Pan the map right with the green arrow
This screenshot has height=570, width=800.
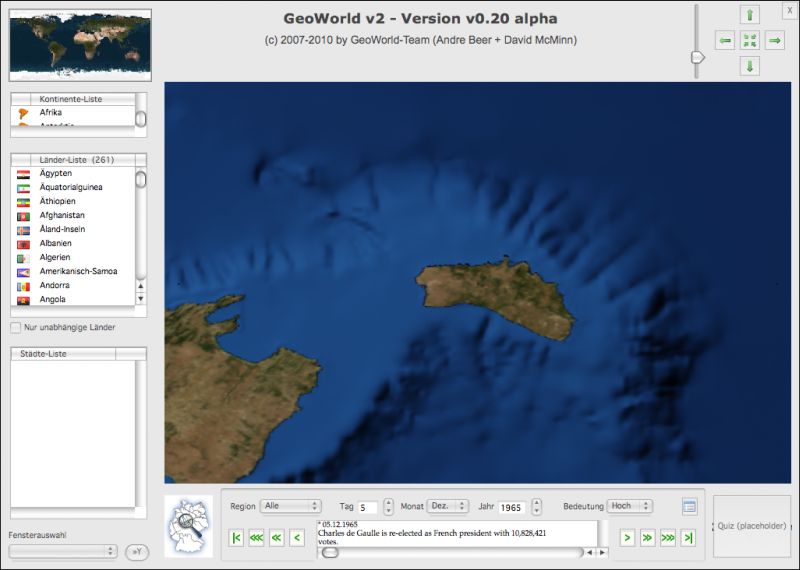coord(774,40)
